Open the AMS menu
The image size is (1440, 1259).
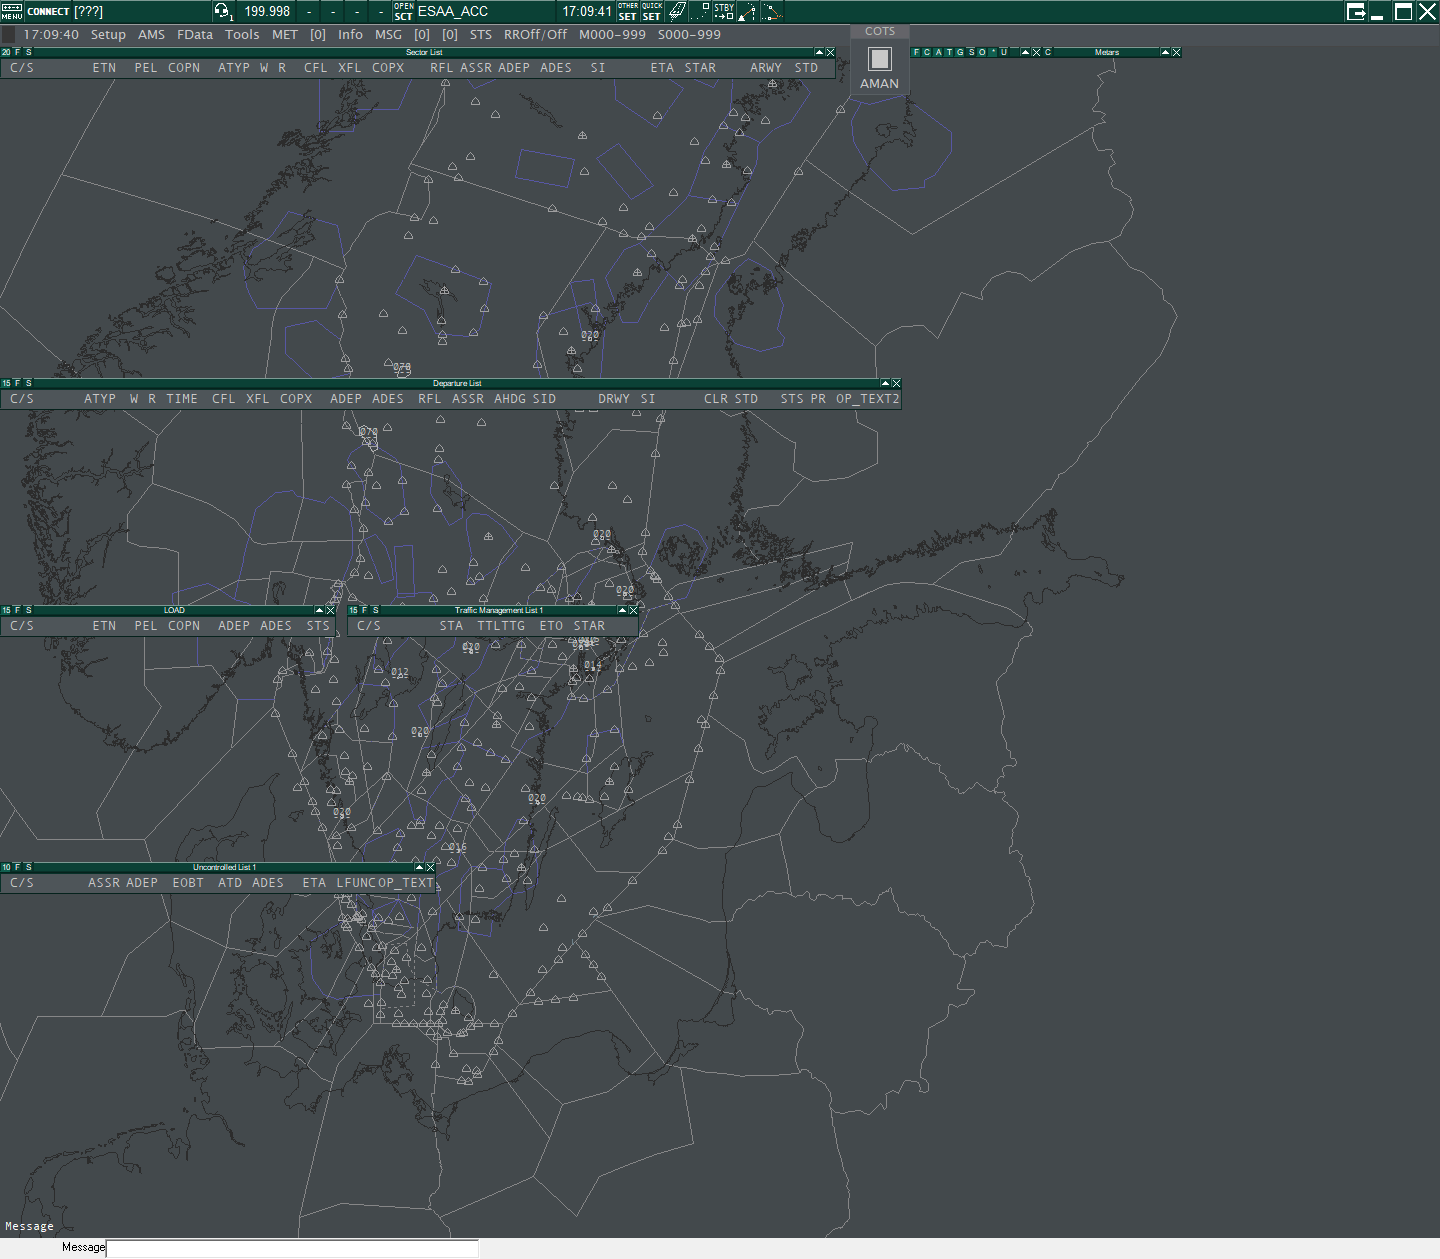(151, 34)
